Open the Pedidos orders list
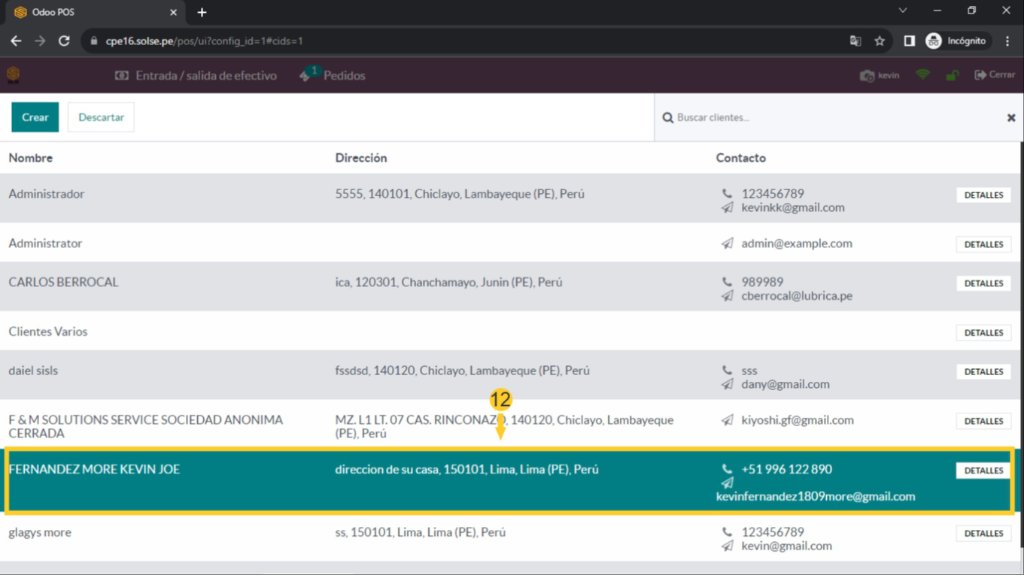Image resolution: width=1024 pixels, height=575 pixels. (333, 75)
